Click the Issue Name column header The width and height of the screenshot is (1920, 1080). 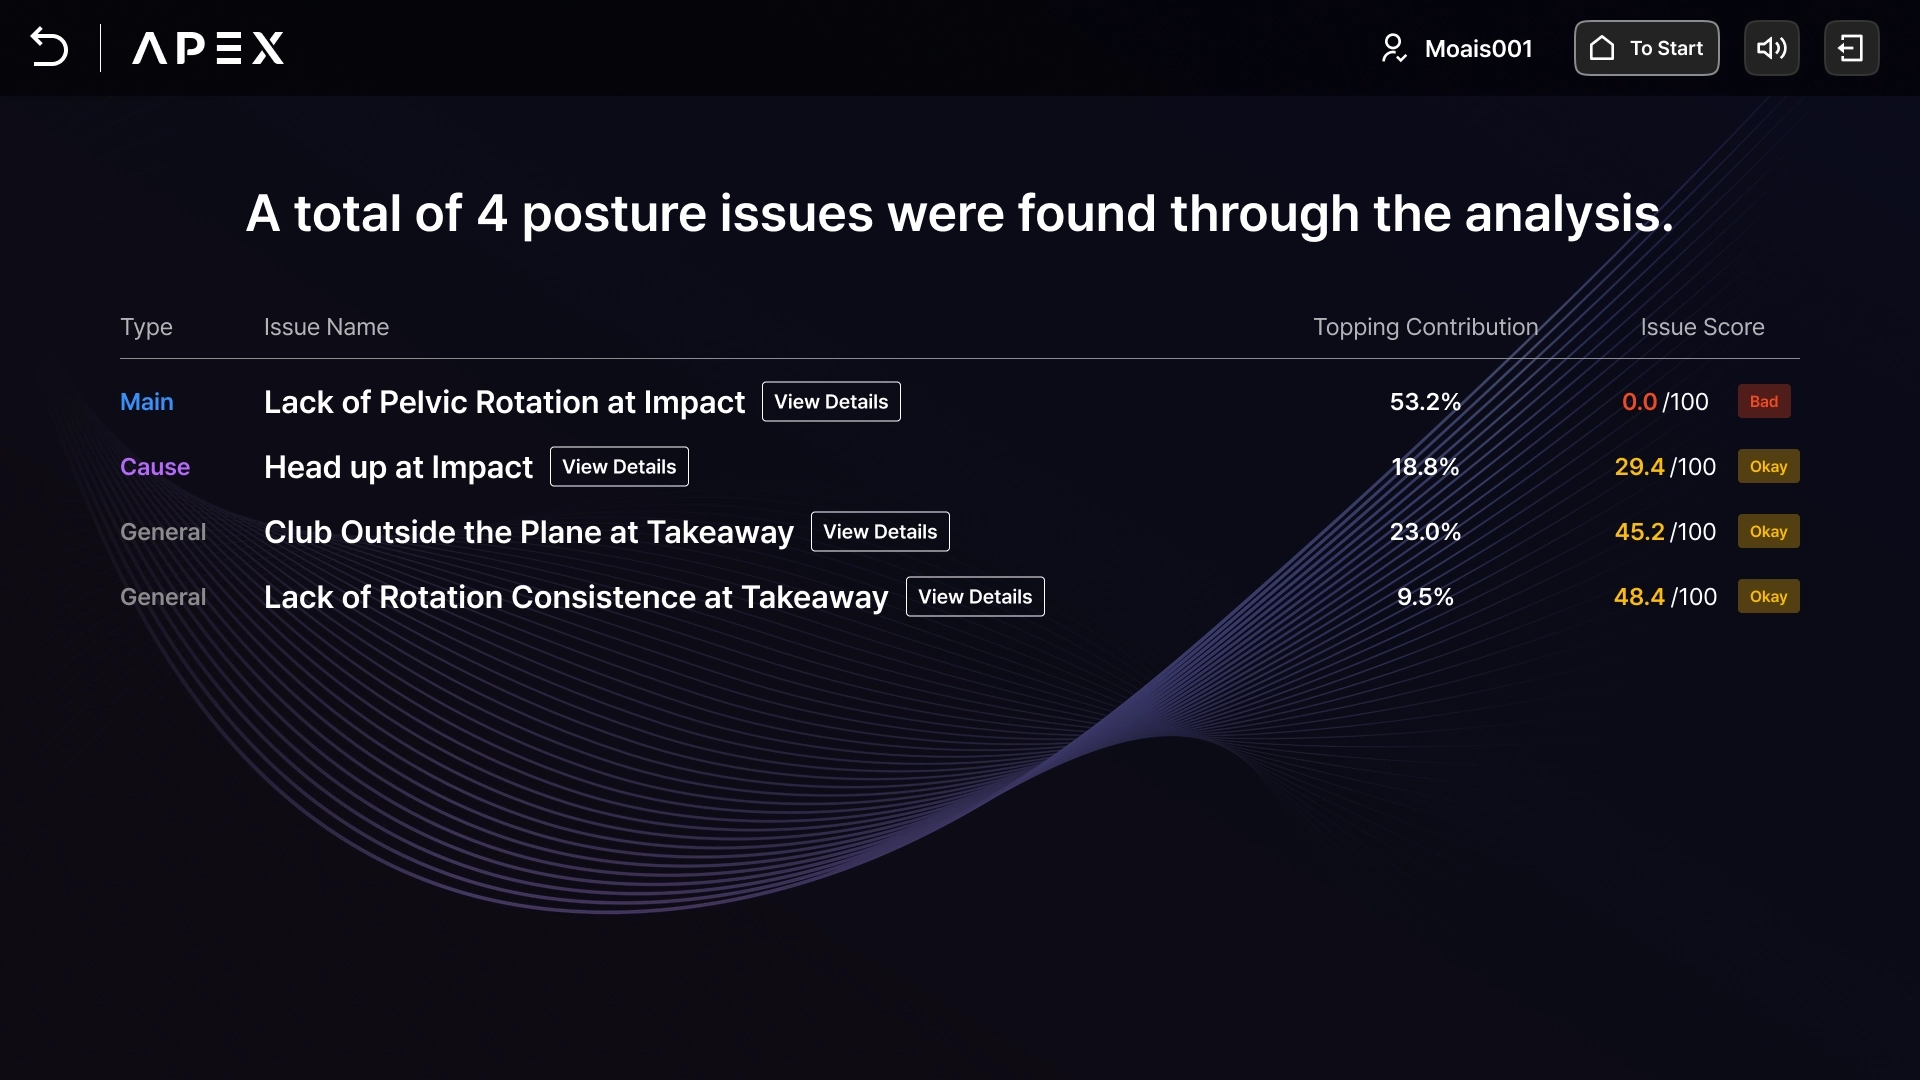point(326,327)
